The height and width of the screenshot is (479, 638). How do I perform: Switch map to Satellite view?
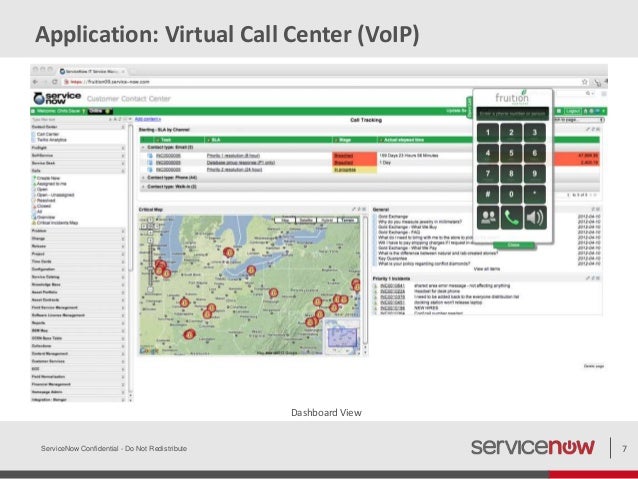(306, 220)
